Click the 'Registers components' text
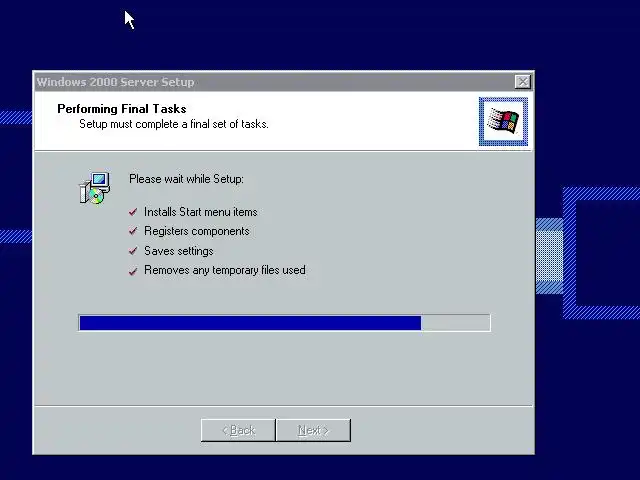 (197, 231)
